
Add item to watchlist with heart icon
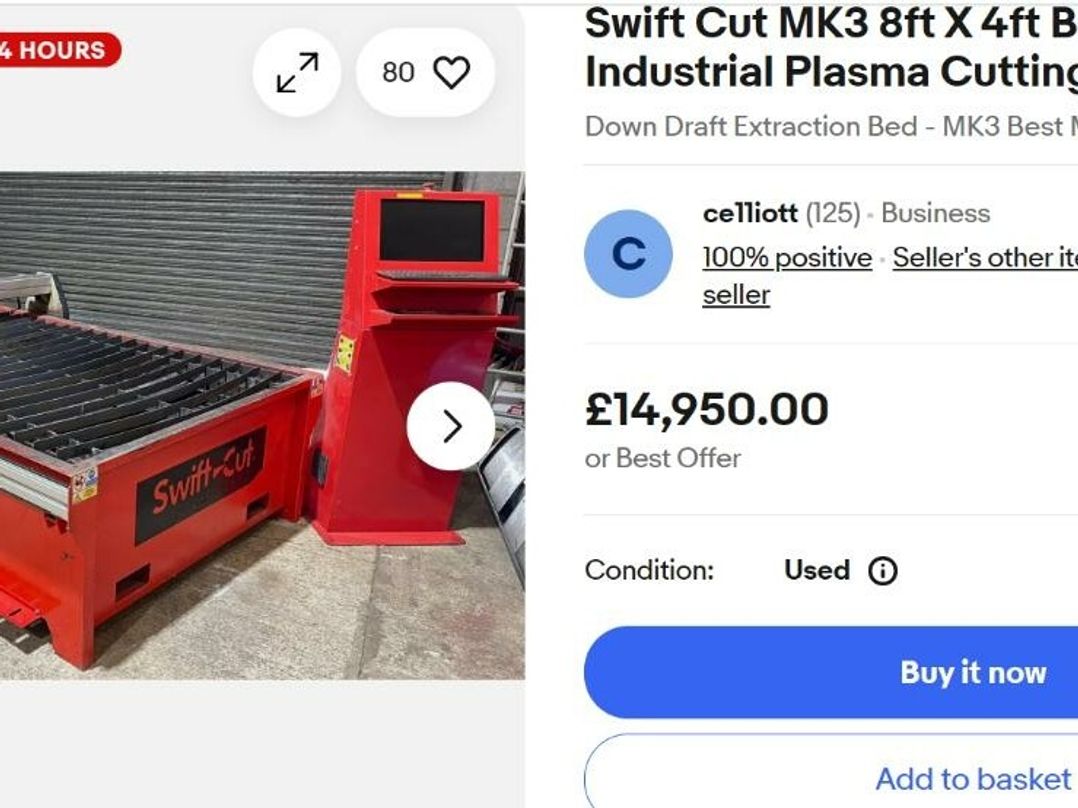[451, 73]
